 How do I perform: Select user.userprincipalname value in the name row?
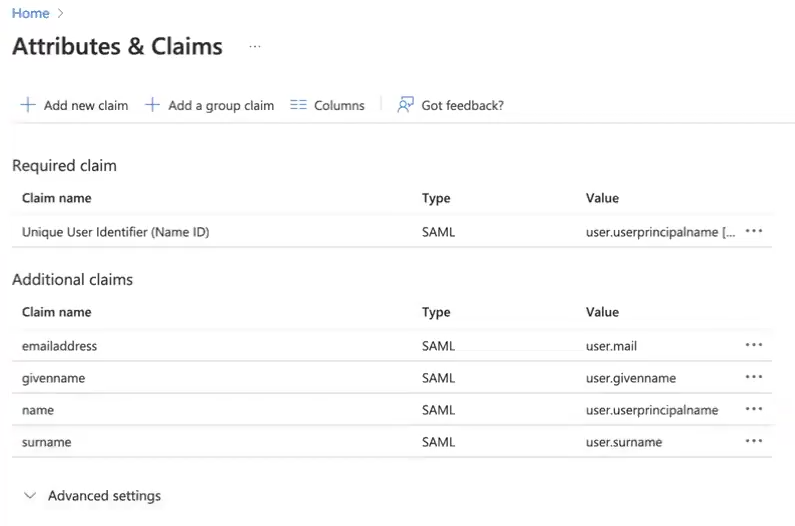point(652,410)
